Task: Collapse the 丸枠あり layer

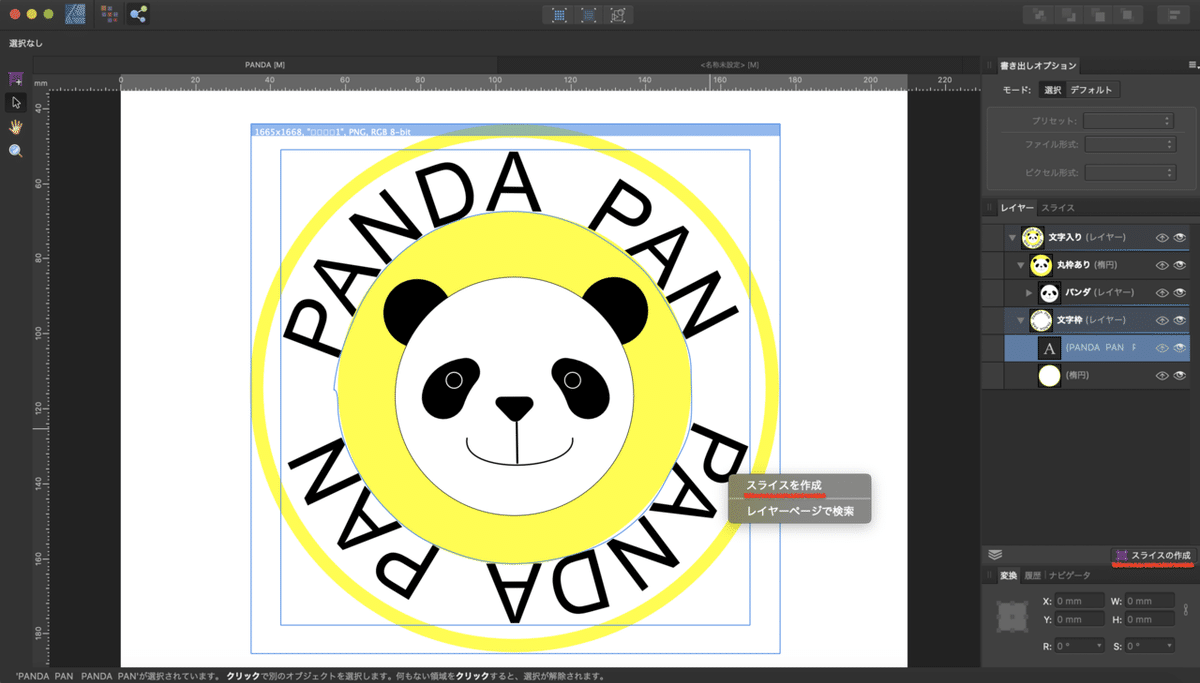Action: pyautogui.click(x=1021, y=265)
